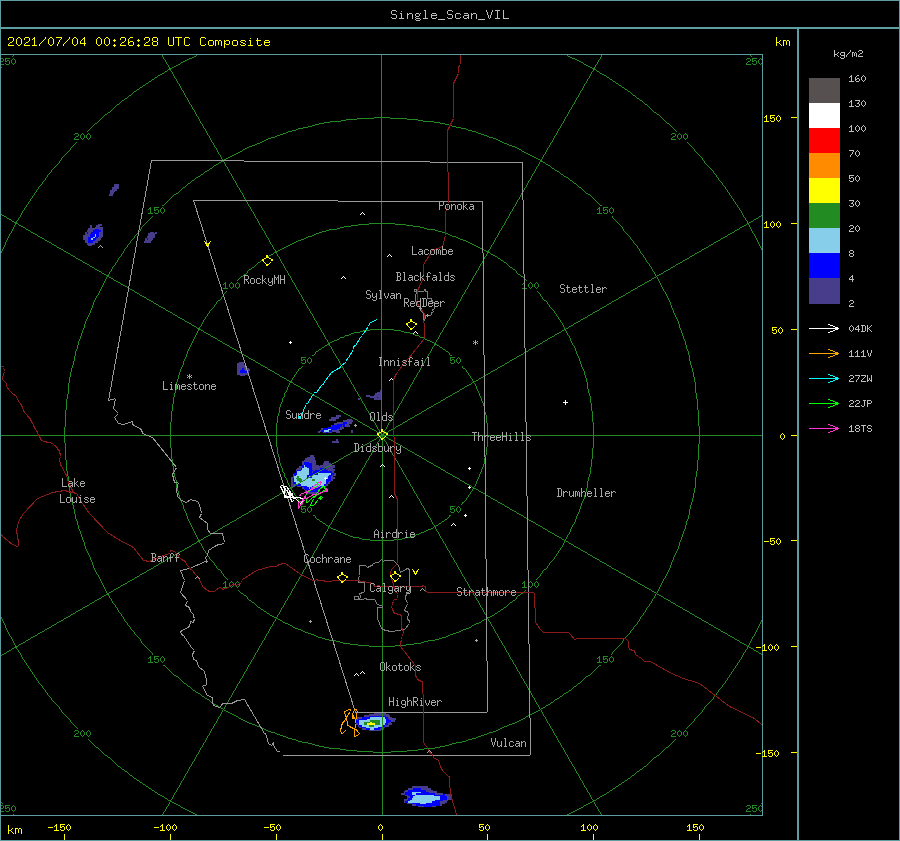900x841 pixels.
Task: Click the Sylvan label
Action: coord(383,295)
